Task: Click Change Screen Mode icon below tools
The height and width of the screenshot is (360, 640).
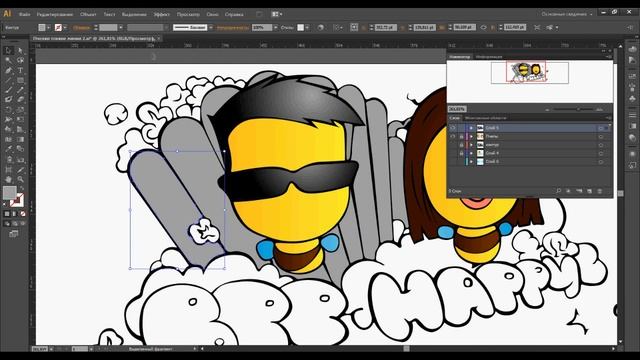Action: click(x=14, y=234)
